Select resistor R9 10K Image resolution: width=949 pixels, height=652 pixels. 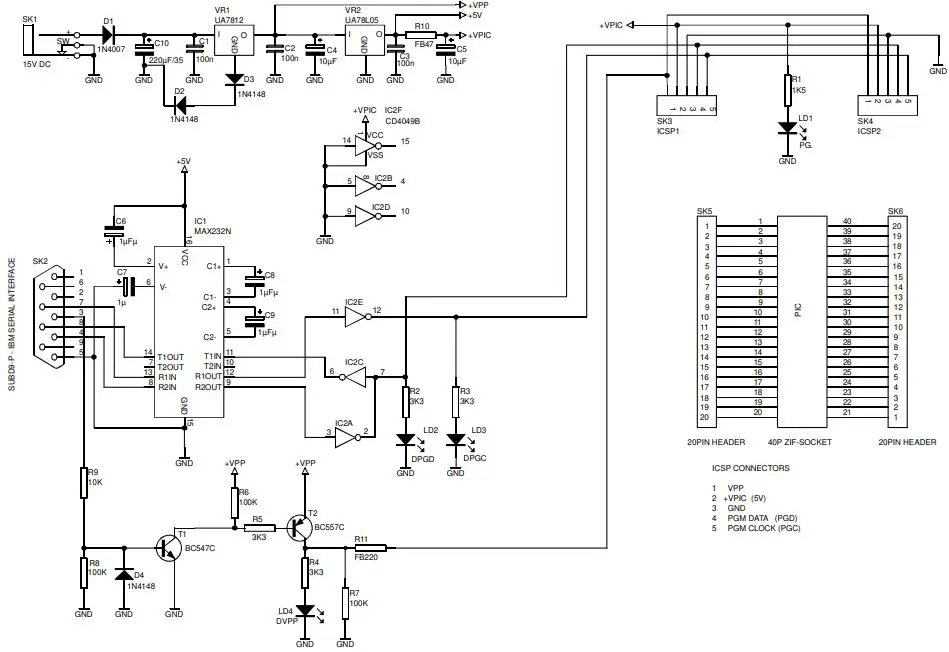84,482
